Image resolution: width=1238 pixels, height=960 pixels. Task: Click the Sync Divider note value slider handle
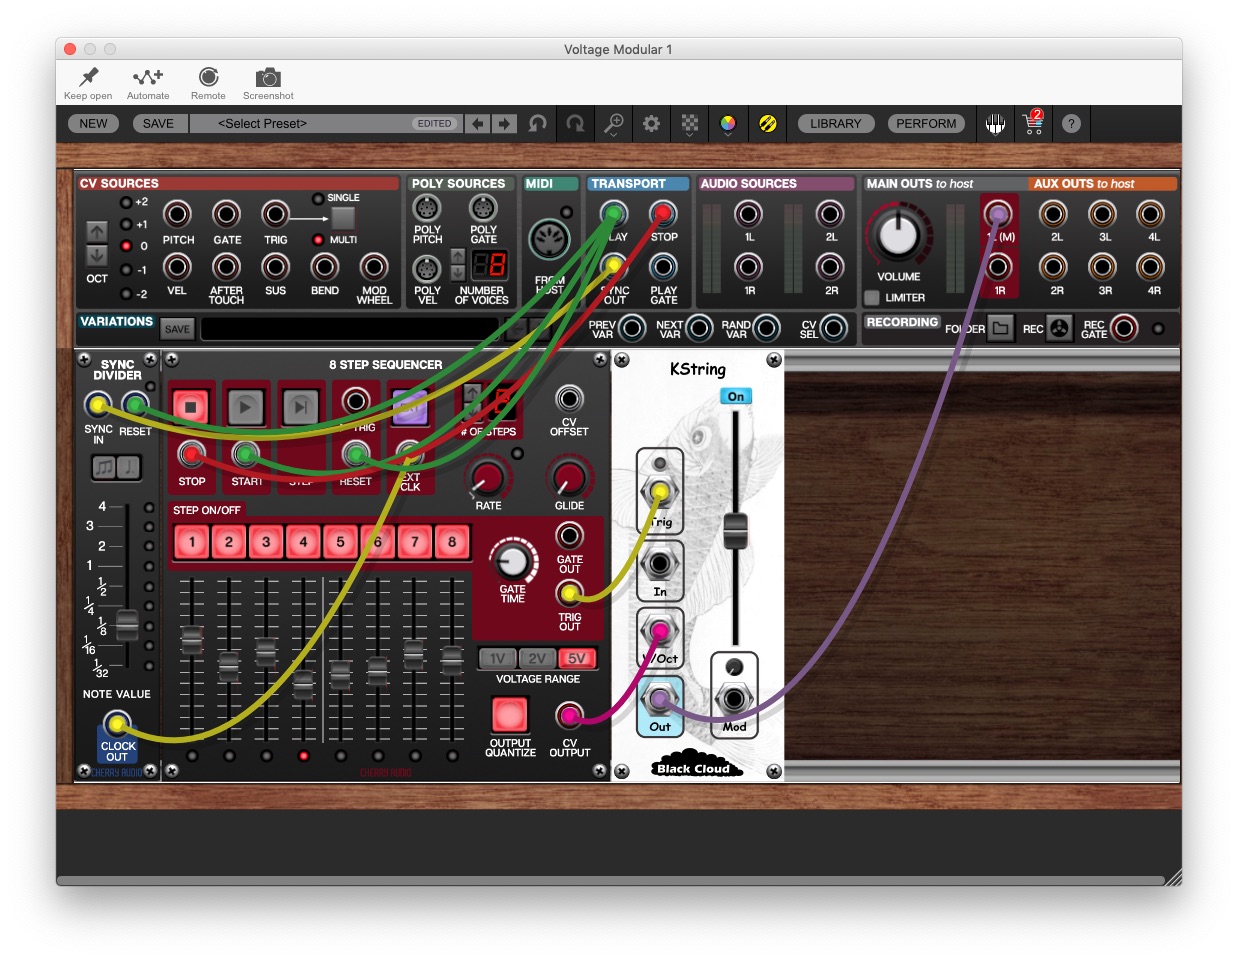point(127,625)
